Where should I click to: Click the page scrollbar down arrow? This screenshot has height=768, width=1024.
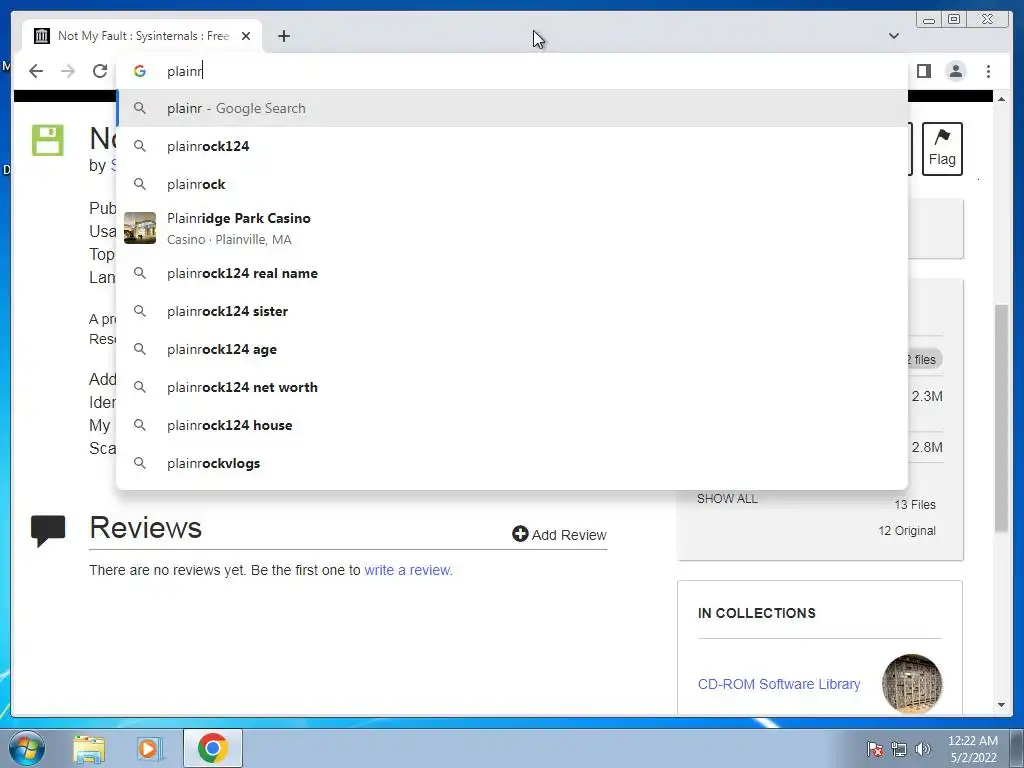[x=1001, y=705]
